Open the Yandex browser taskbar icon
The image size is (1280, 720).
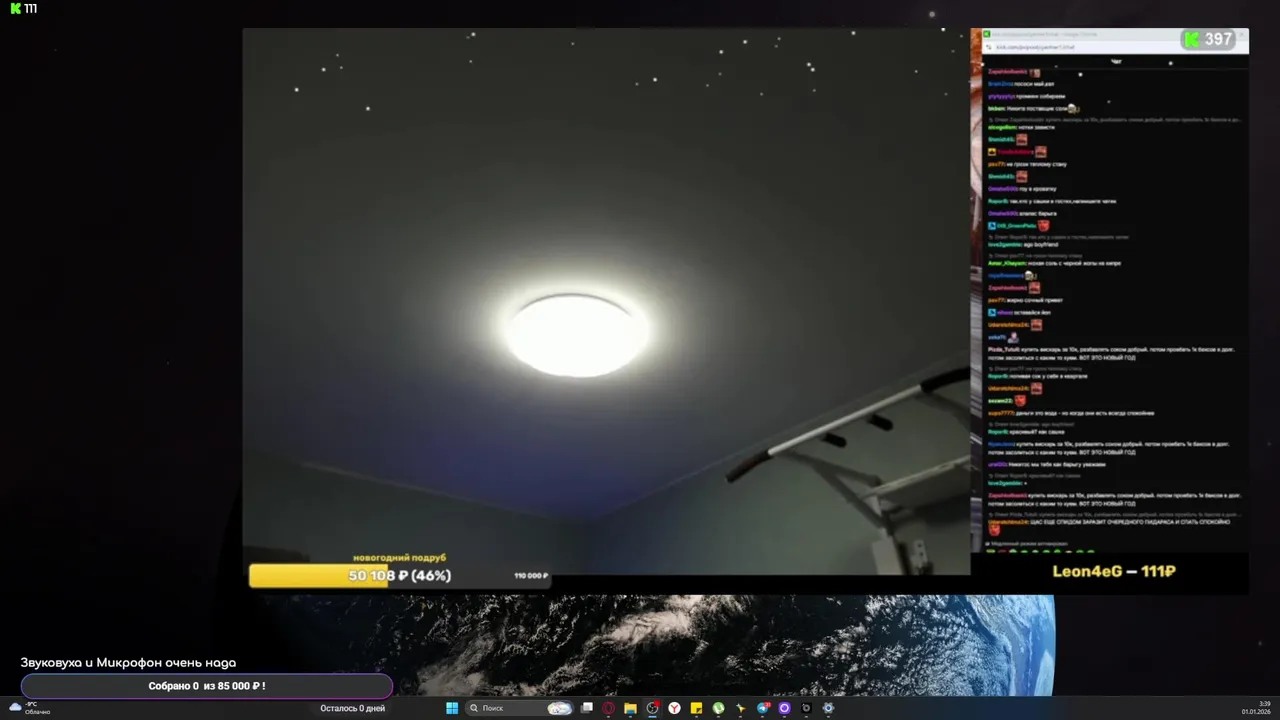(x=674, y=708)
